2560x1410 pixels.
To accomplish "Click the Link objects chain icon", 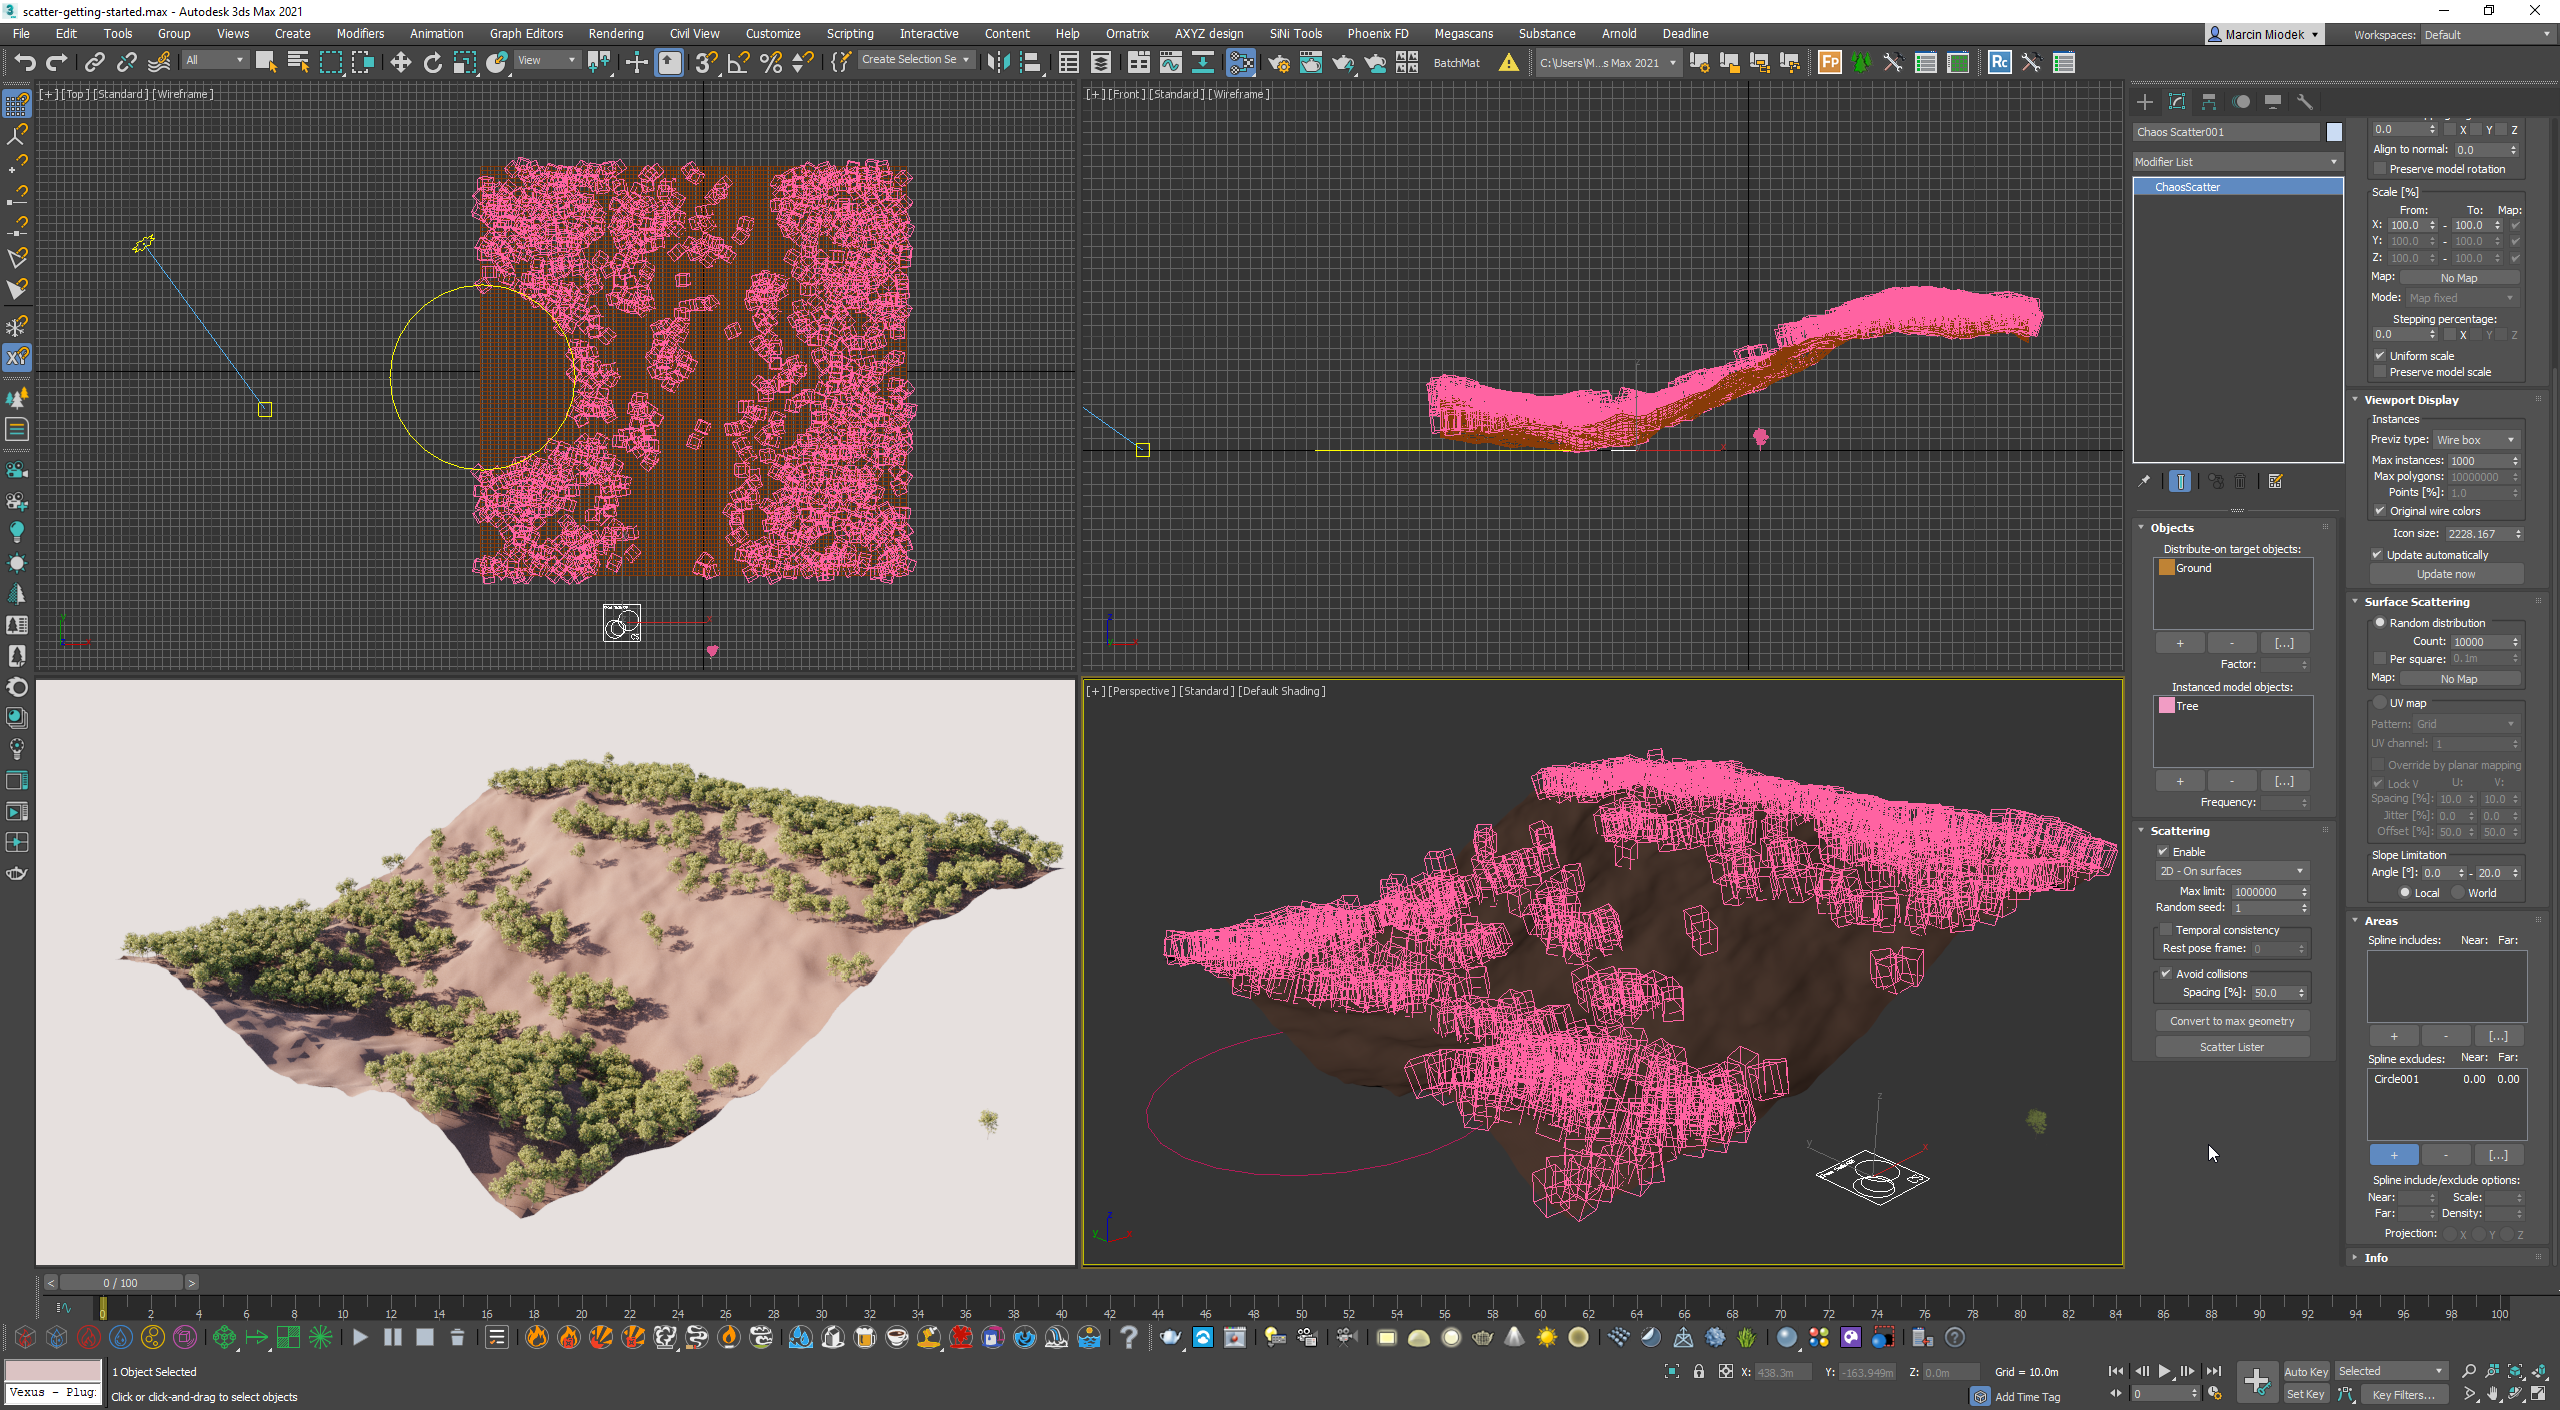I will (x=94, y=63).
